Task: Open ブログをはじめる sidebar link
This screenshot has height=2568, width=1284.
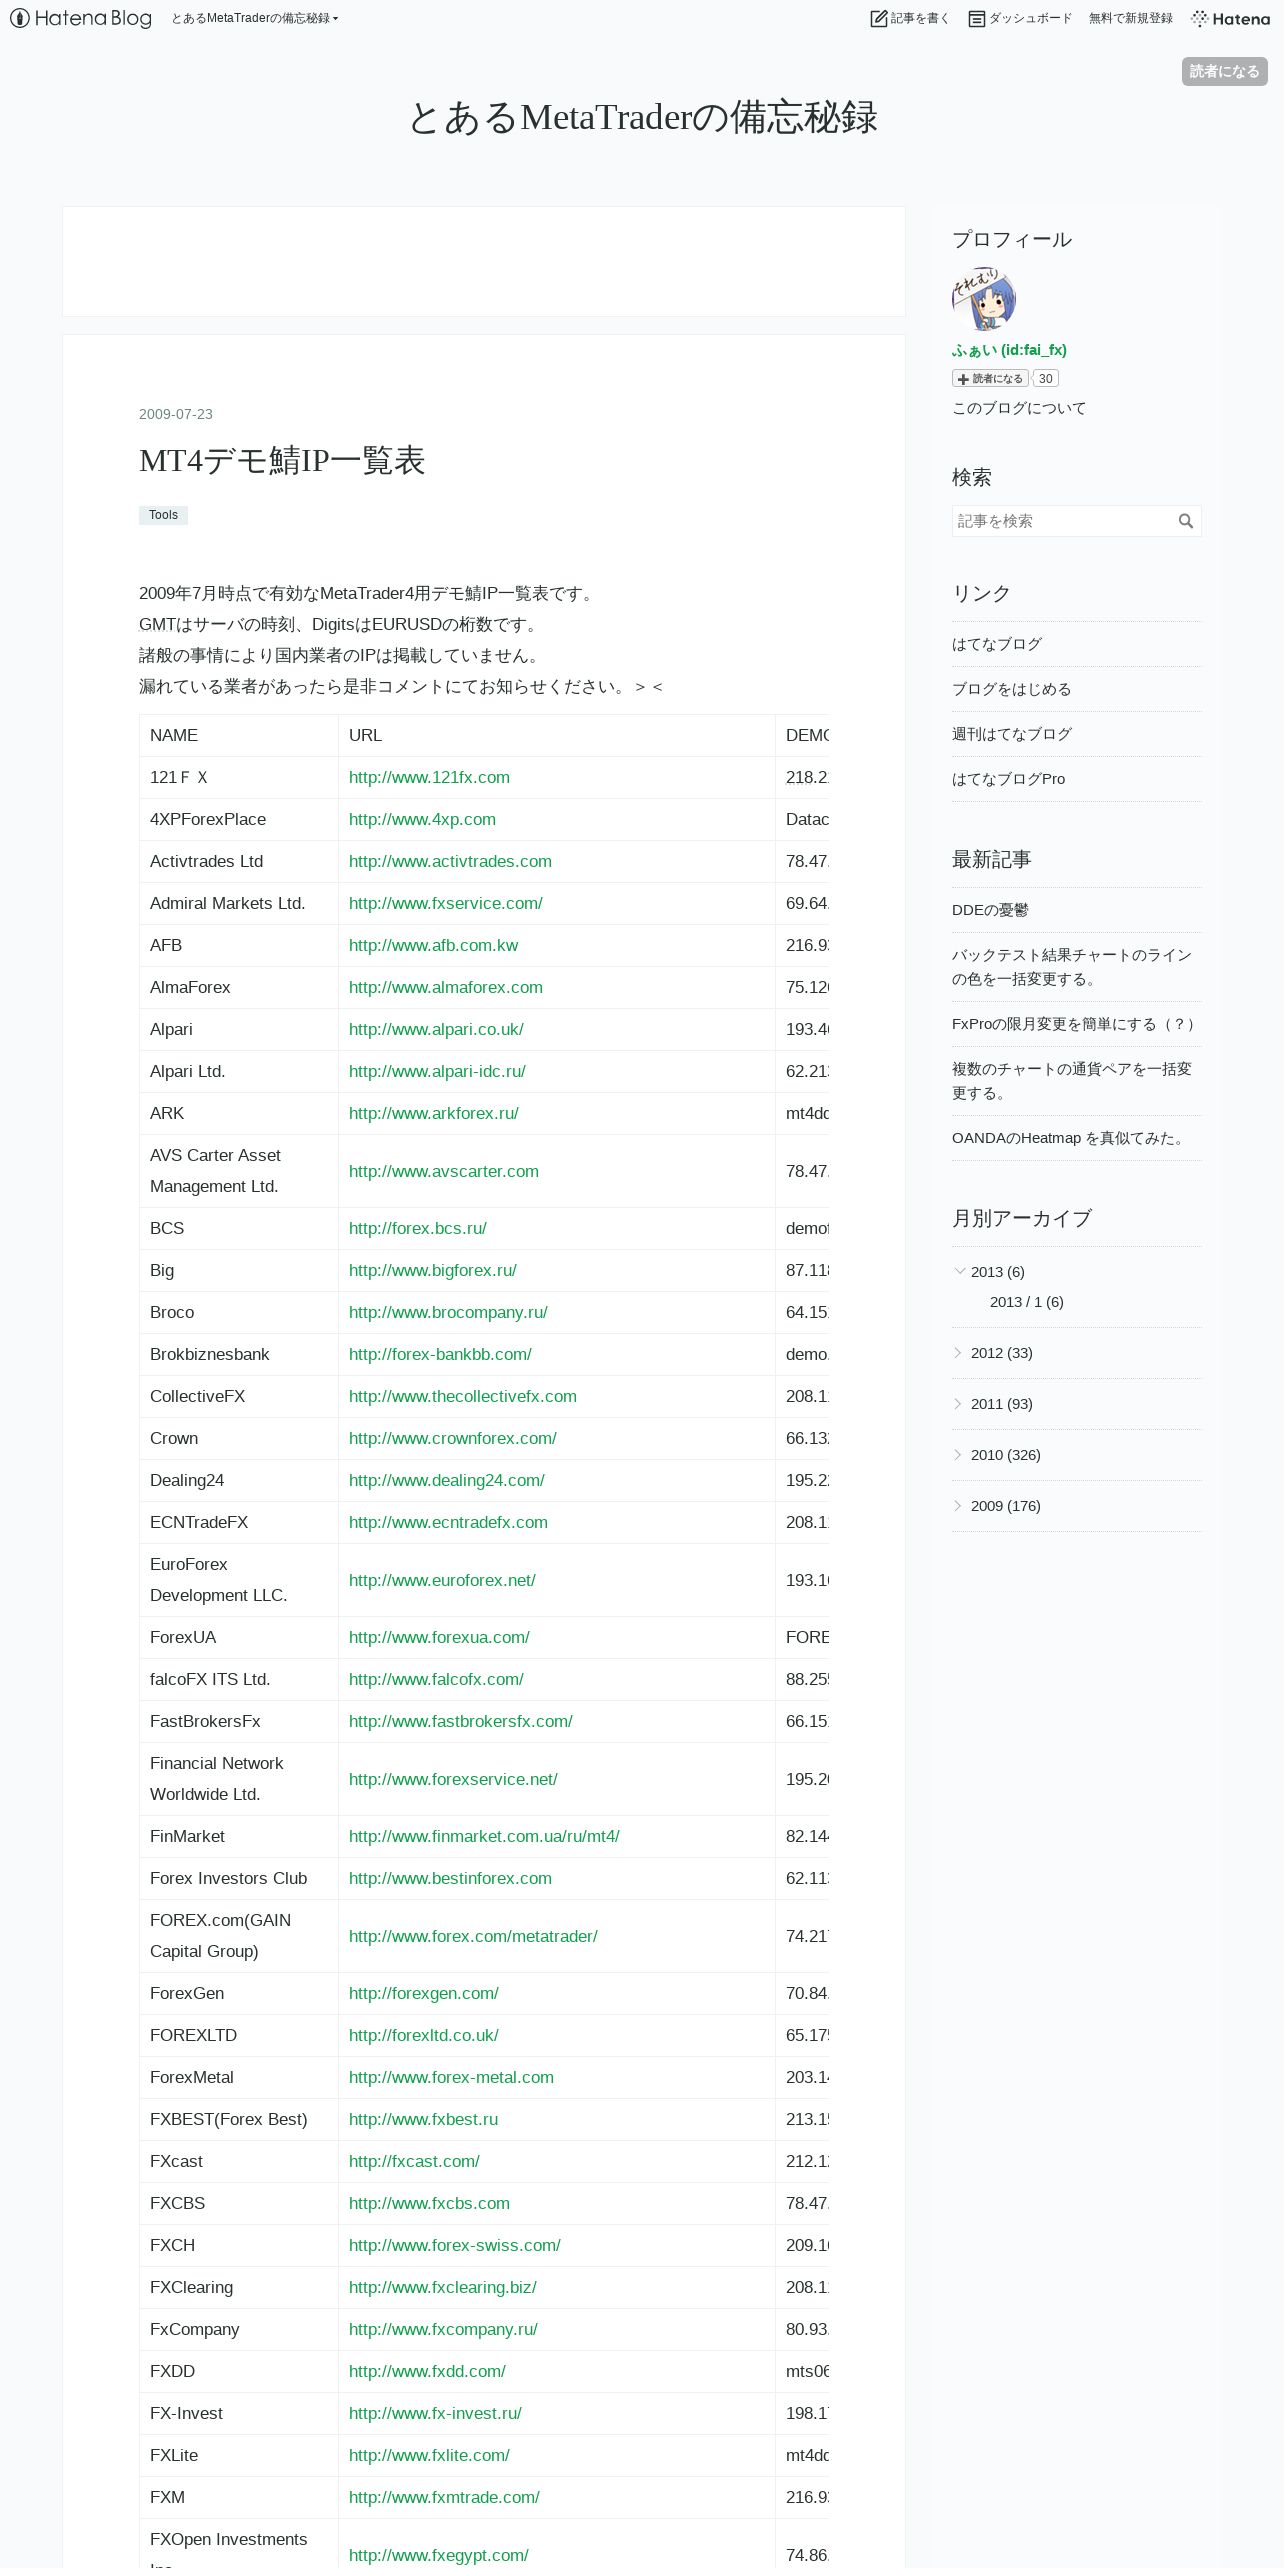Action: click(1012, 689)
